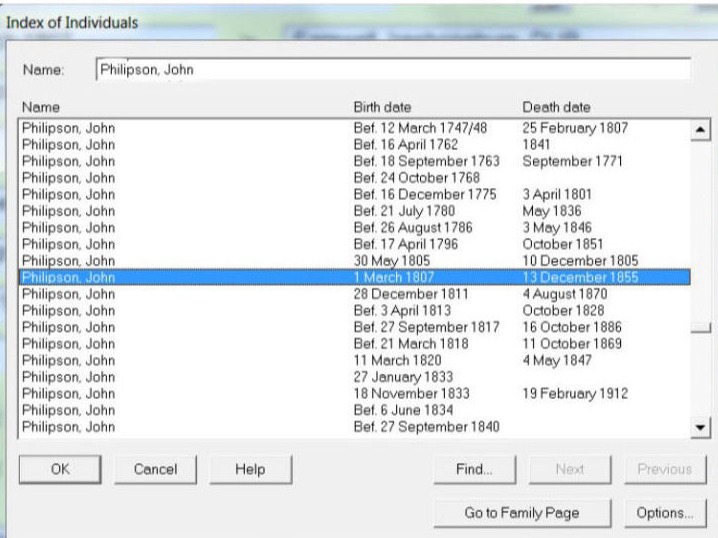
Task: Click the OK button
Action: [x=60, y=469]
